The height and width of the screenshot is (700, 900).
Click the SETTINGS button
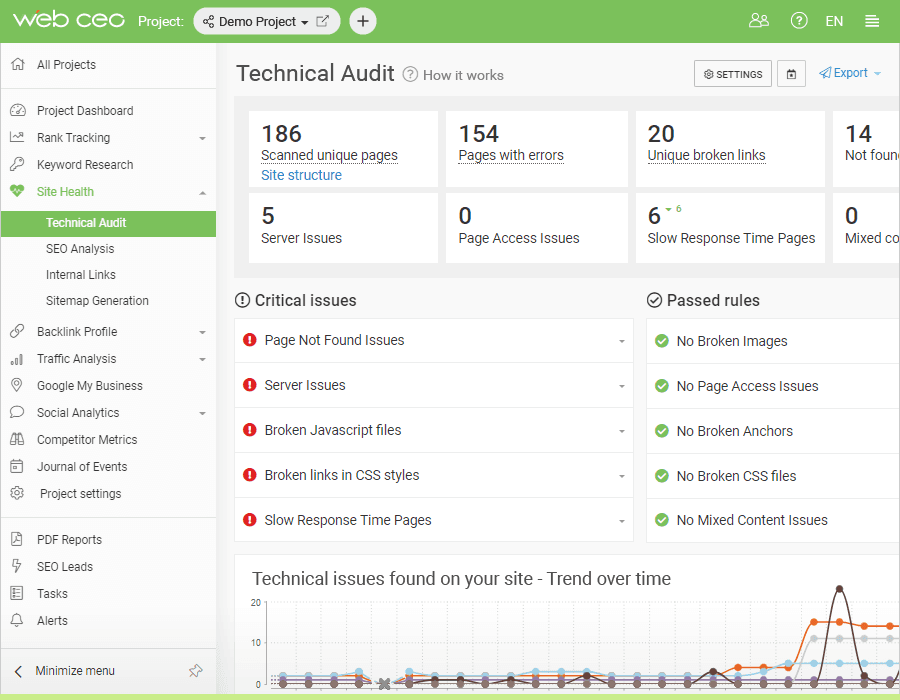coord(732,74)
